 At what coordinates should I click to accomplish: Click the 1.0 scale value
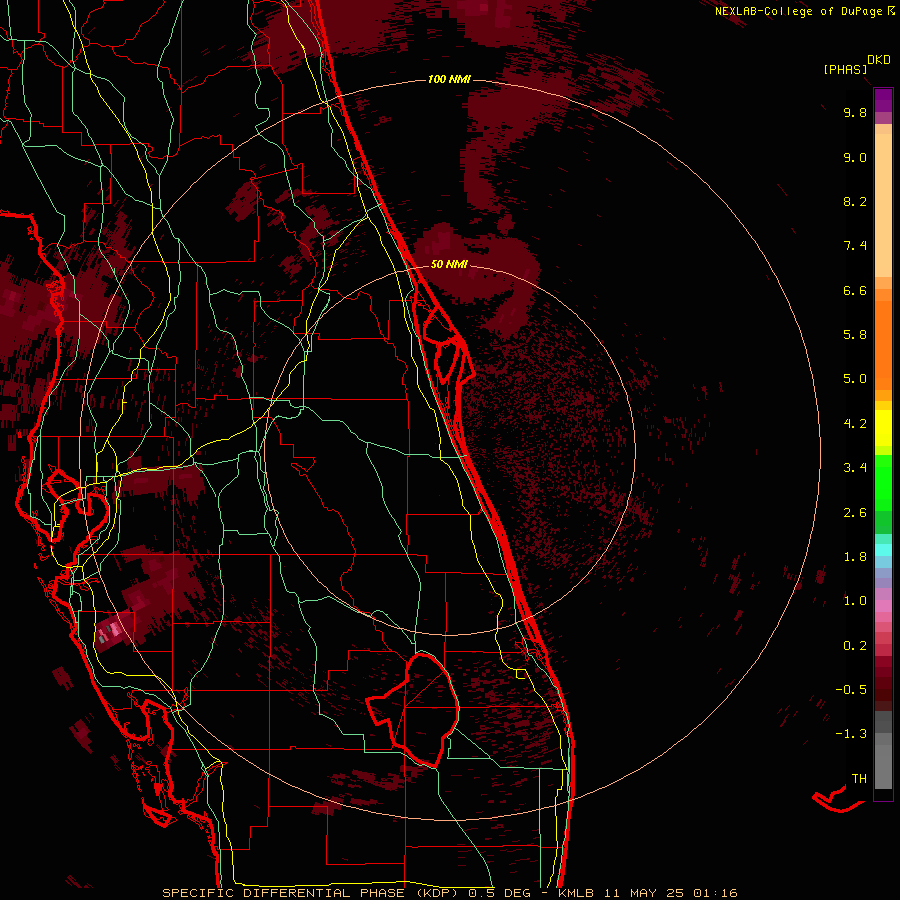(x=855, y=601)
